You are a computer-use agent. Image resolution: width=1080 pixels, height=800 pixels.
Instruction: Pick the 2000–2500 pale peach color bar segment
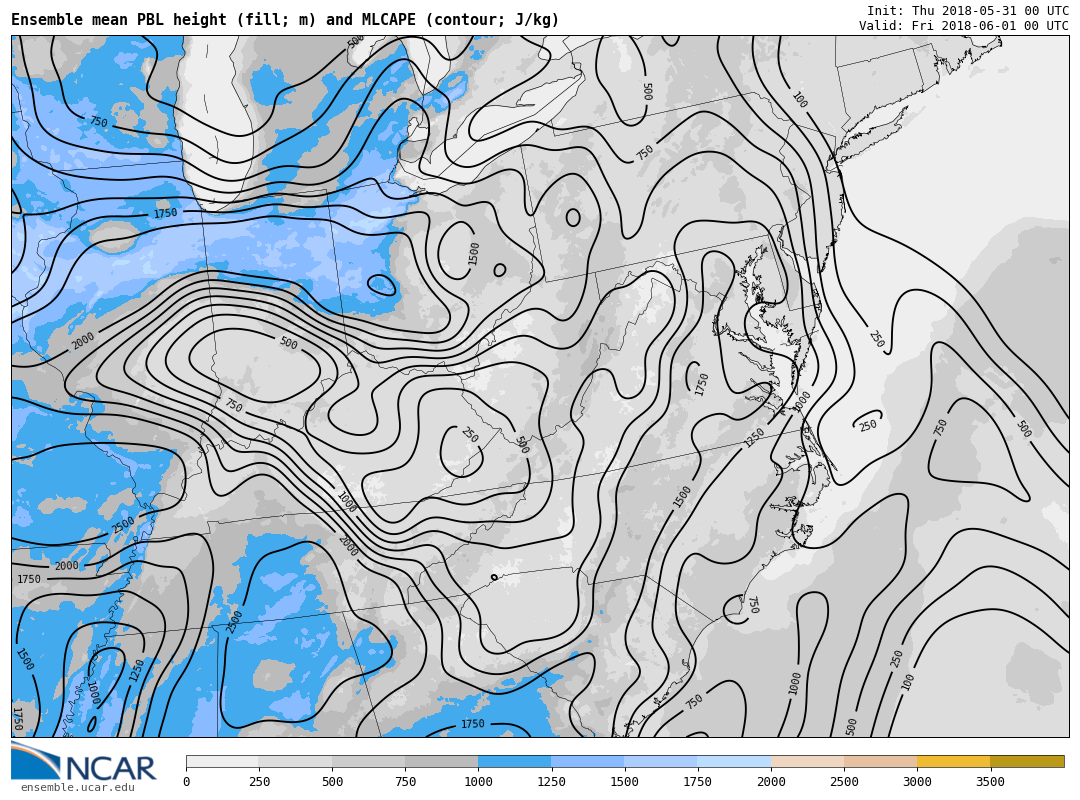(x=807, y=762)
